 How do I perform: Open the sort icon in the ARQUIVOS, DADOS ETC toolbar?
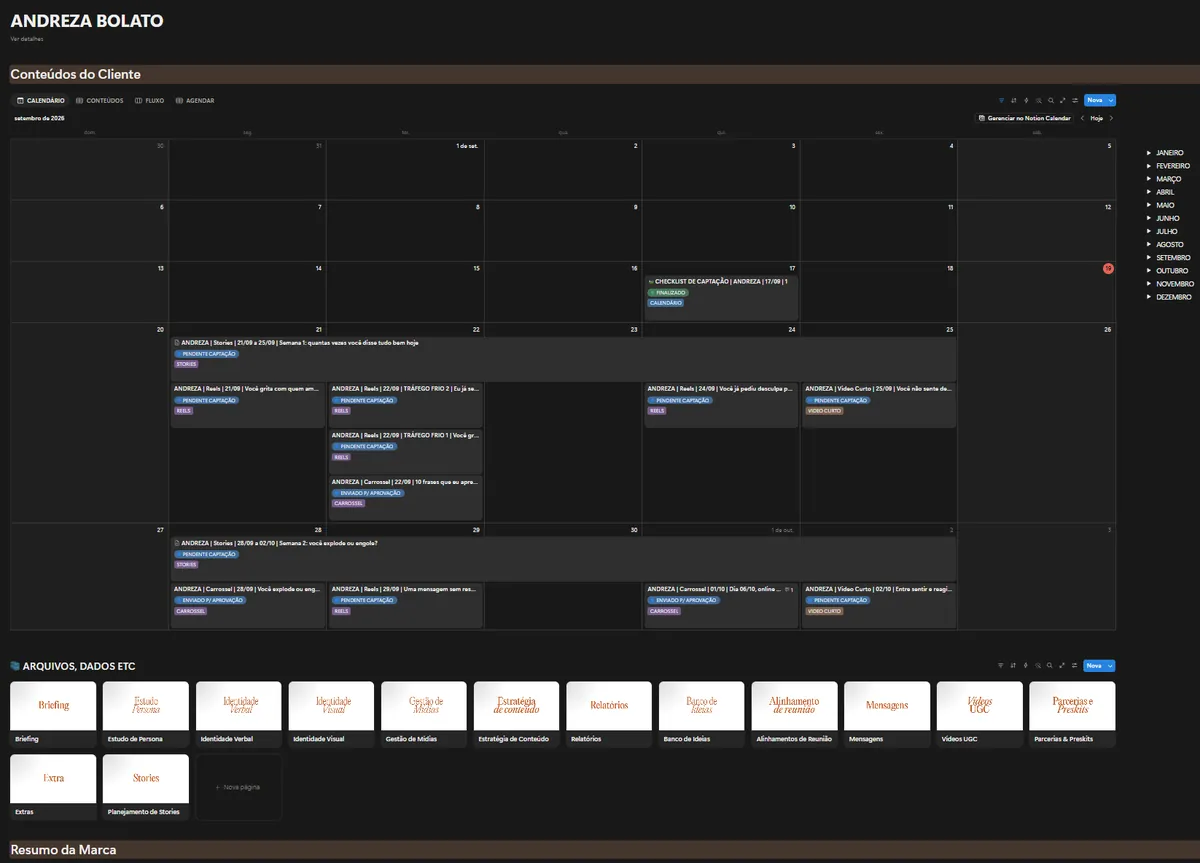coord(1014,665)
